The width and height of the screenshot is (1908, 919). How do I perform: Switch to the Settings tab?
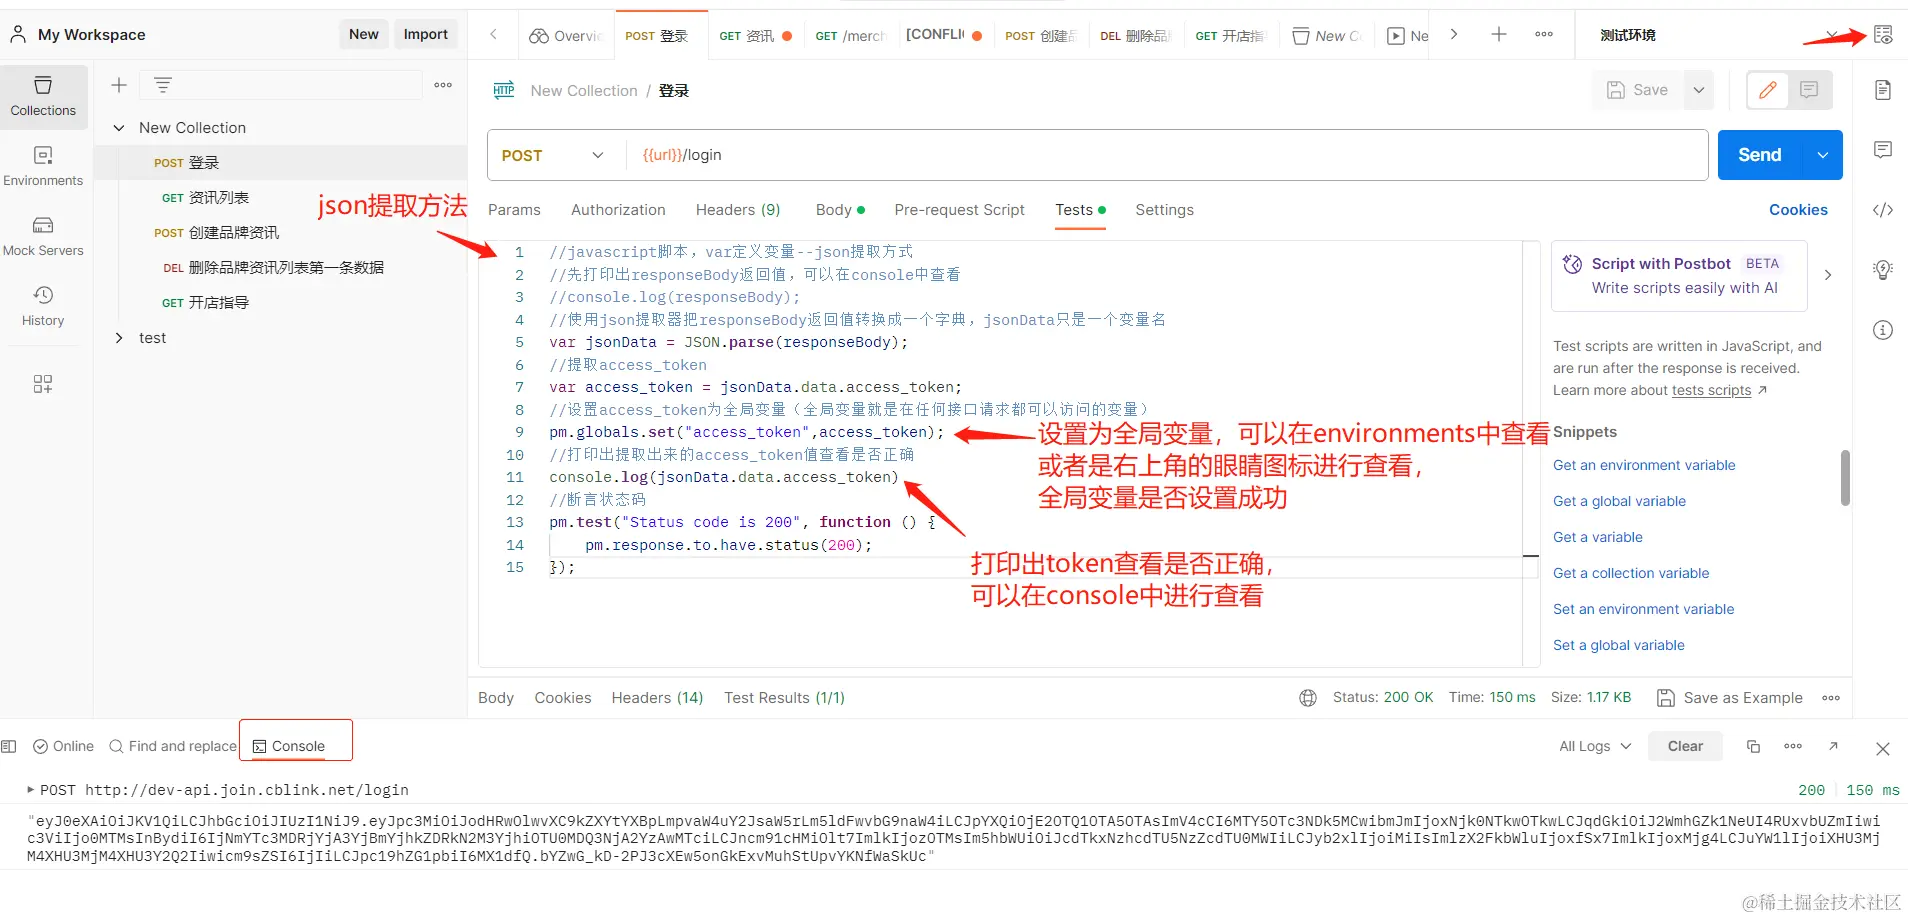pos(1164,210)
